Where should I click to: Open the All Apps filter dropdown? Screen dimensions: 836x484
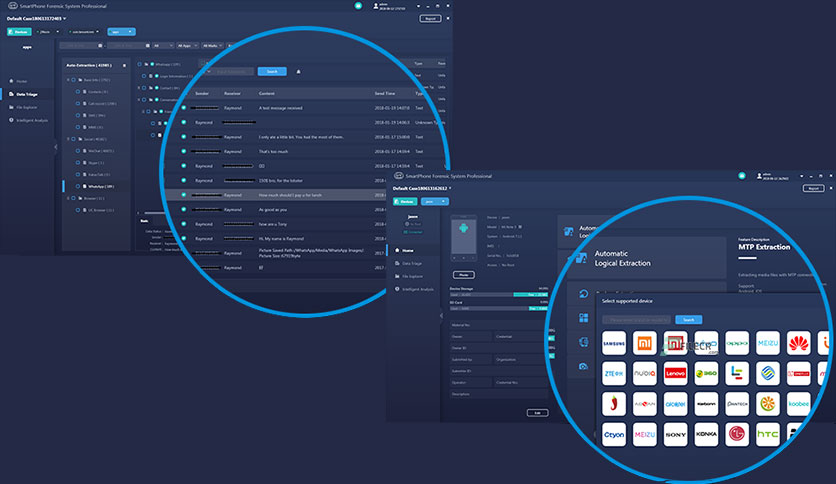(188, 46)
